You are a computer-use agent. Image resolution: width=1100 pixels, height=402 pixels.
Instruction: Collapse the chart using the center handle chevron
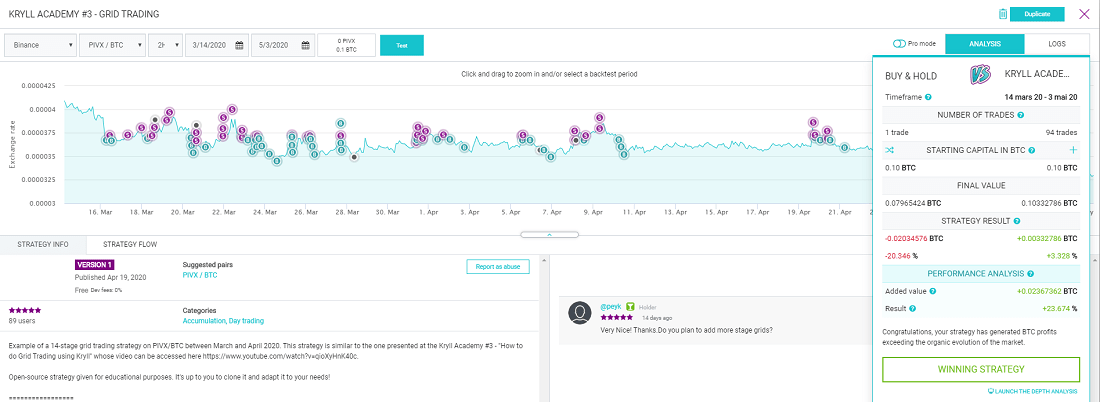[x=549, y=234]
